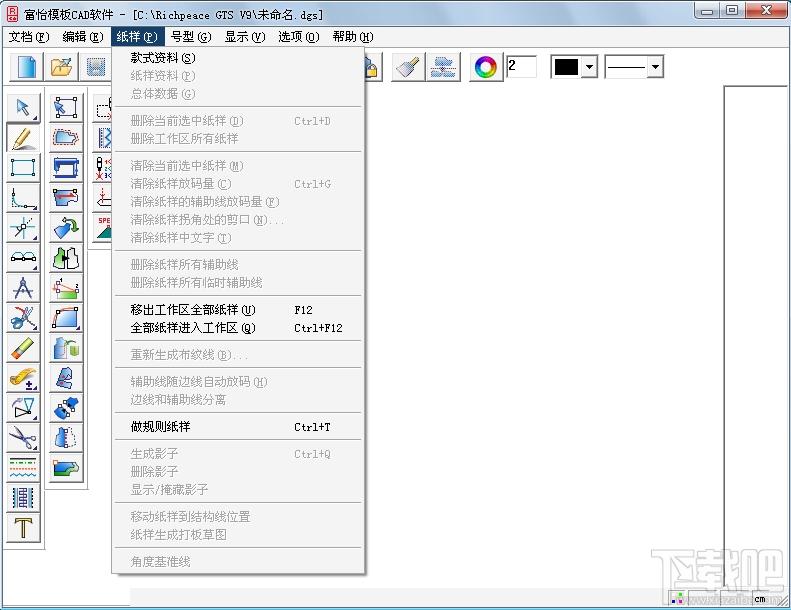The width and height of the screenshot is (791, 610).
Task: Open the rainbow color wheel picker
Action: coord(486,67)
